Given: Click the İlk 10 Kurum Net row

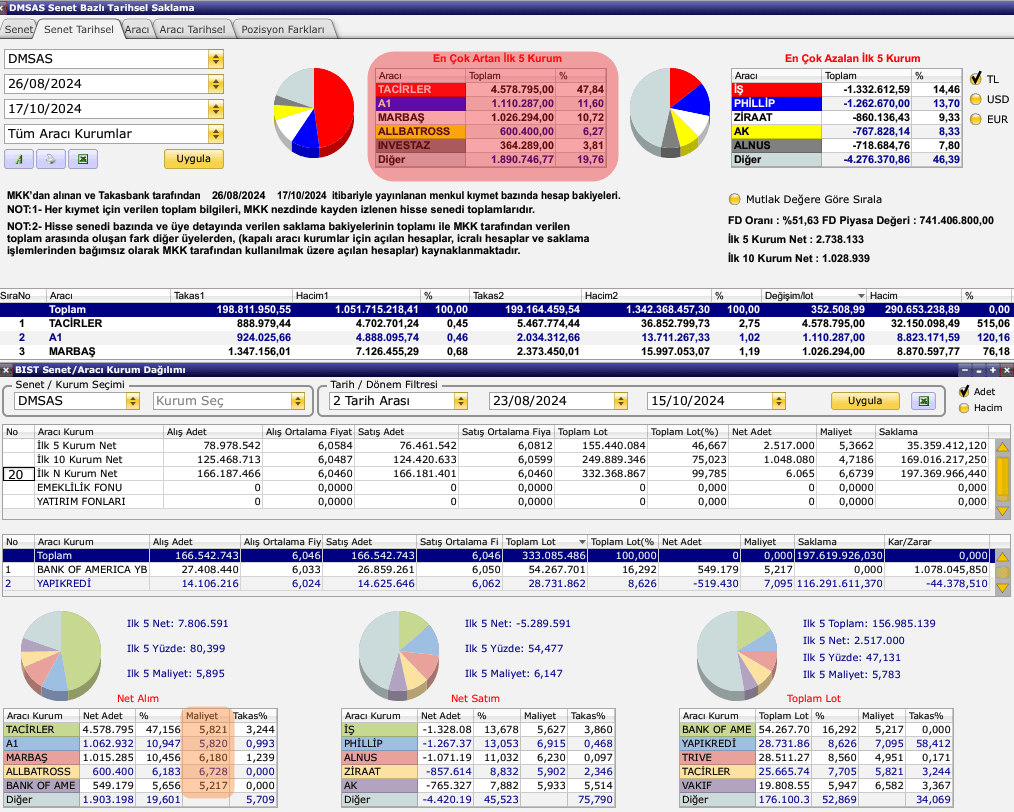Looking at the screenshot, I should pyautogui.click(x=496, y=460).
